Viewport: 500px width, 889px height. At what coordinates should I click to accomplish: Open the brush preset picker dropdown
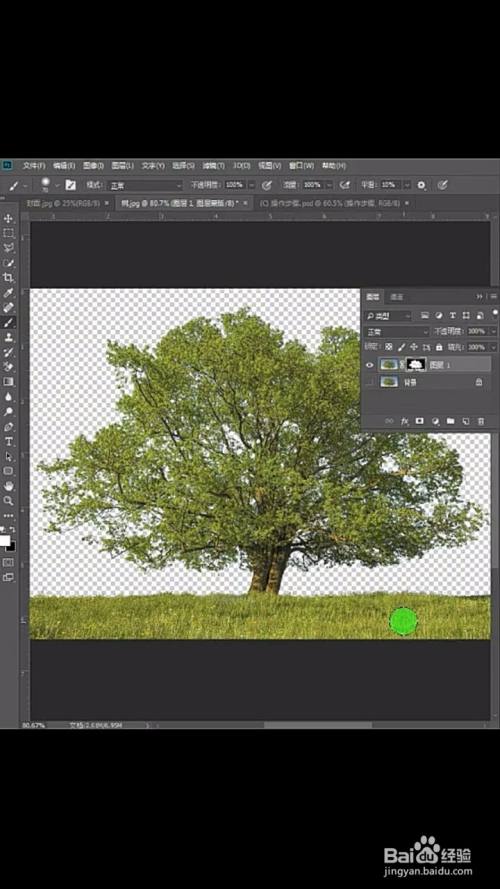point(57,185)
